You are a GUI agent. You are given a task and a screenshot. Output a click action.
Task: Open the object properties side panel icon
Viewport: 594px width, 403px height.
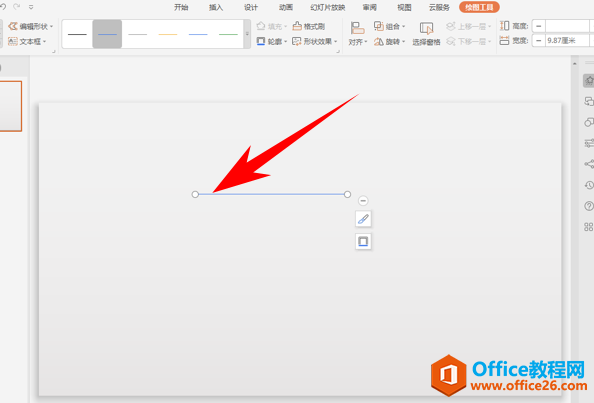pos(589,81)
